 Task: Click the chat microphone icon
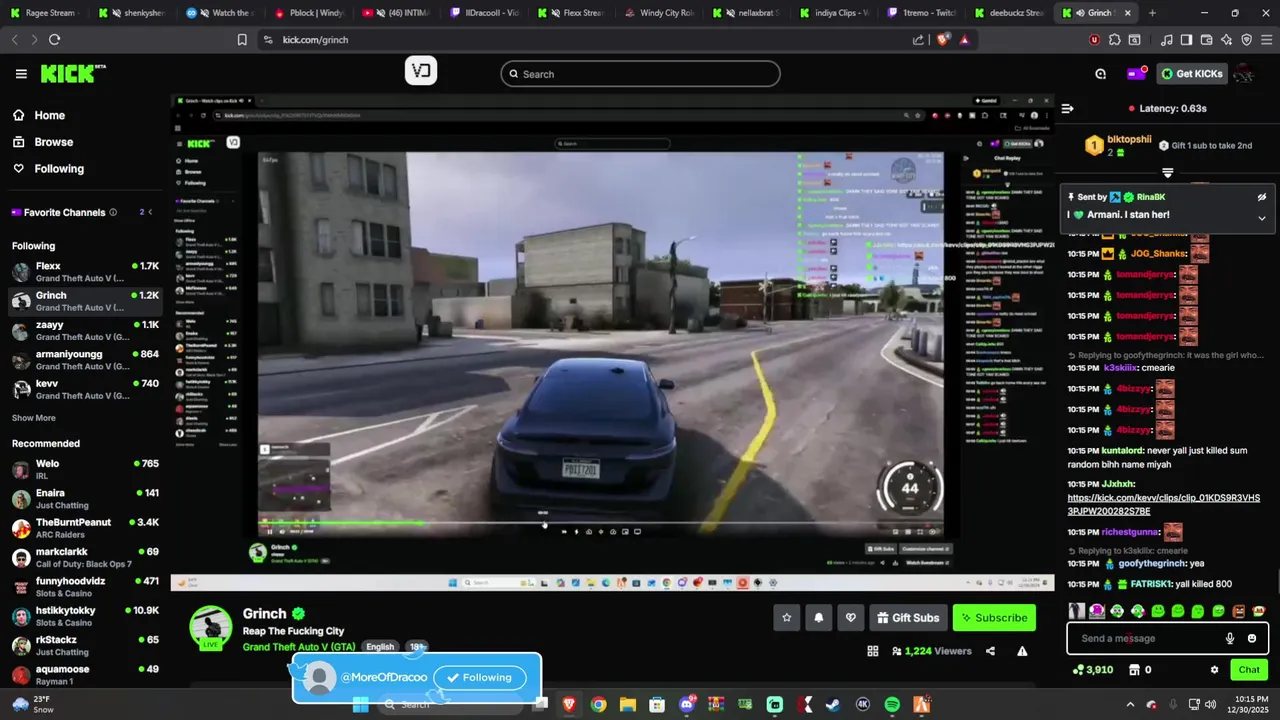[x=1230, y=638]
